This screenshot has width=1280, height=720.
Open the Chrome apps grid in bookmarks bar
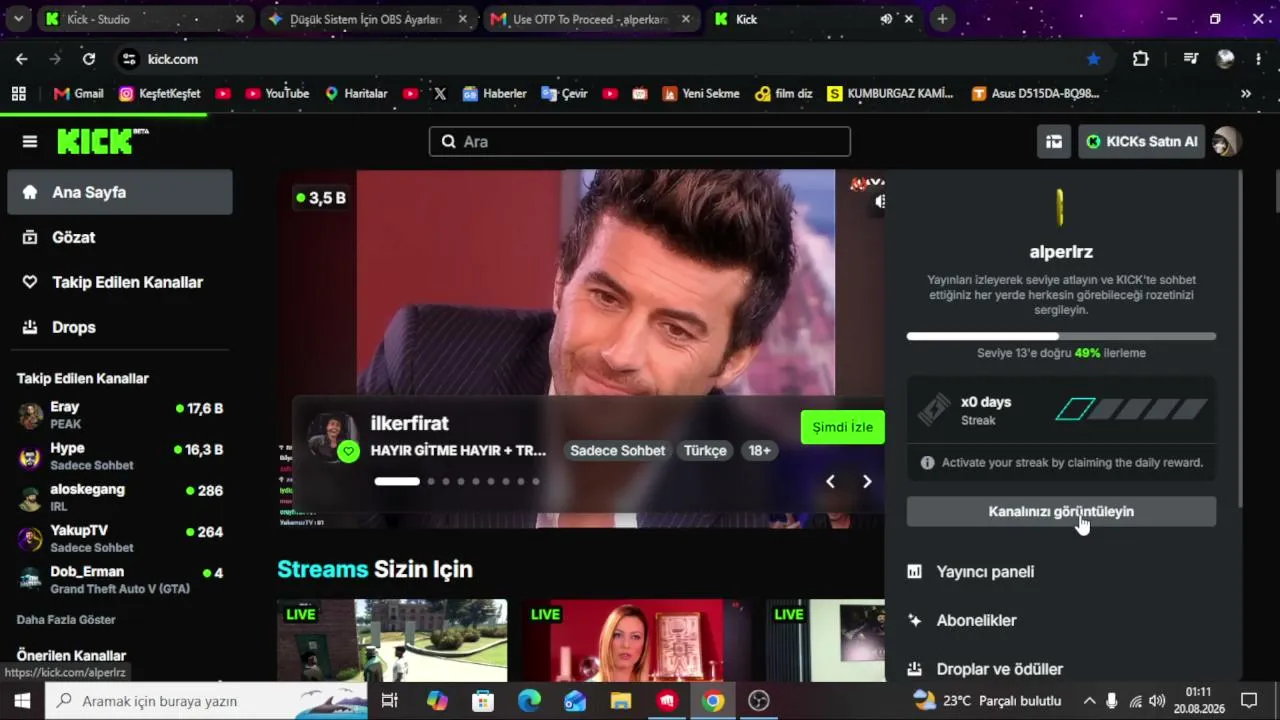(18, 93)
